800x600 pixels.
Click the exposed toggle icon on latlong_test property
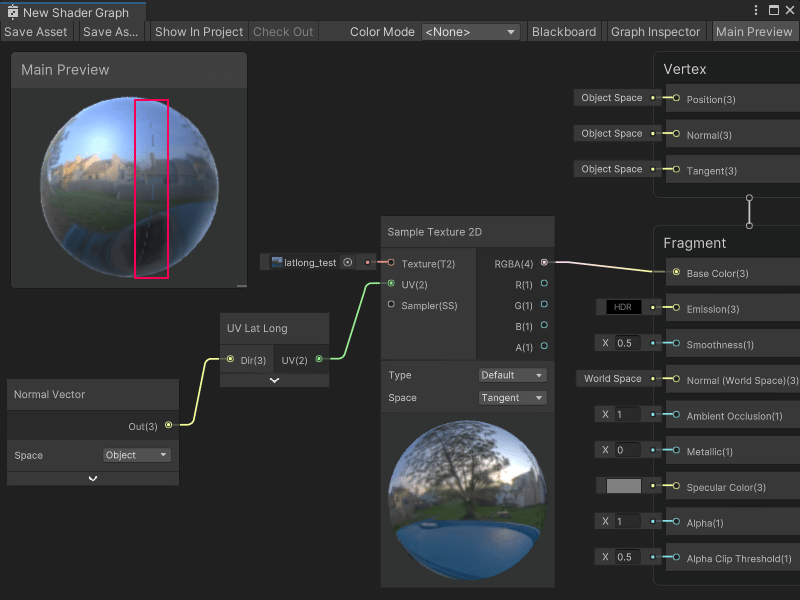pos(347,262)
